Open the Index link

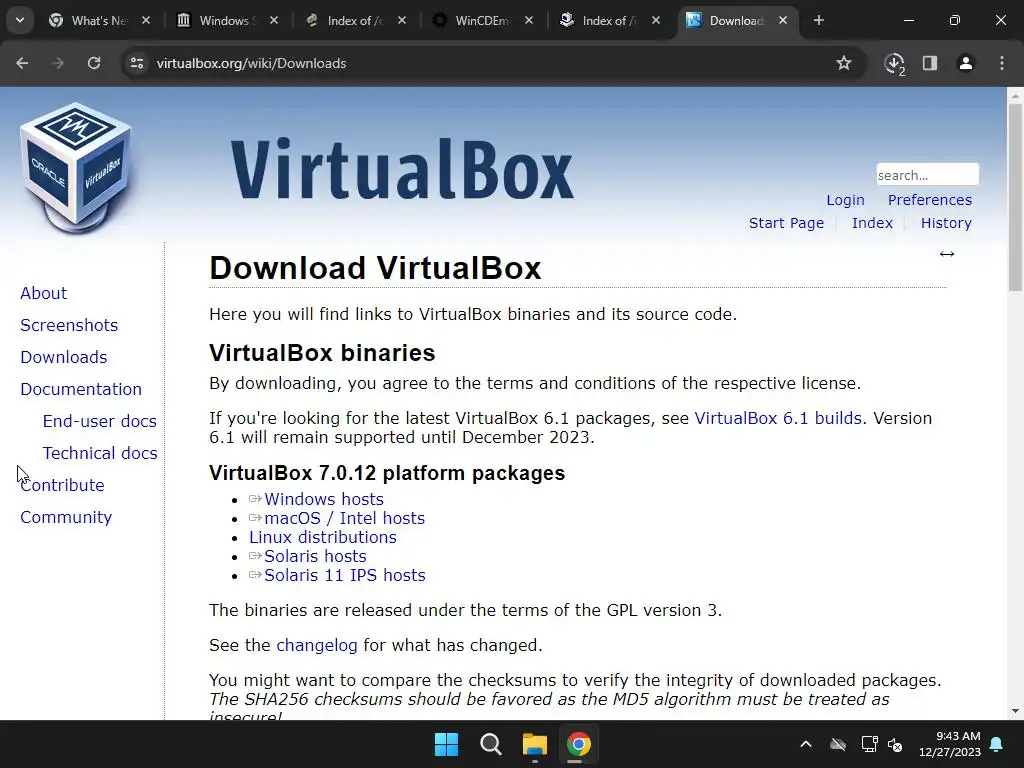[x=872, y=223]
